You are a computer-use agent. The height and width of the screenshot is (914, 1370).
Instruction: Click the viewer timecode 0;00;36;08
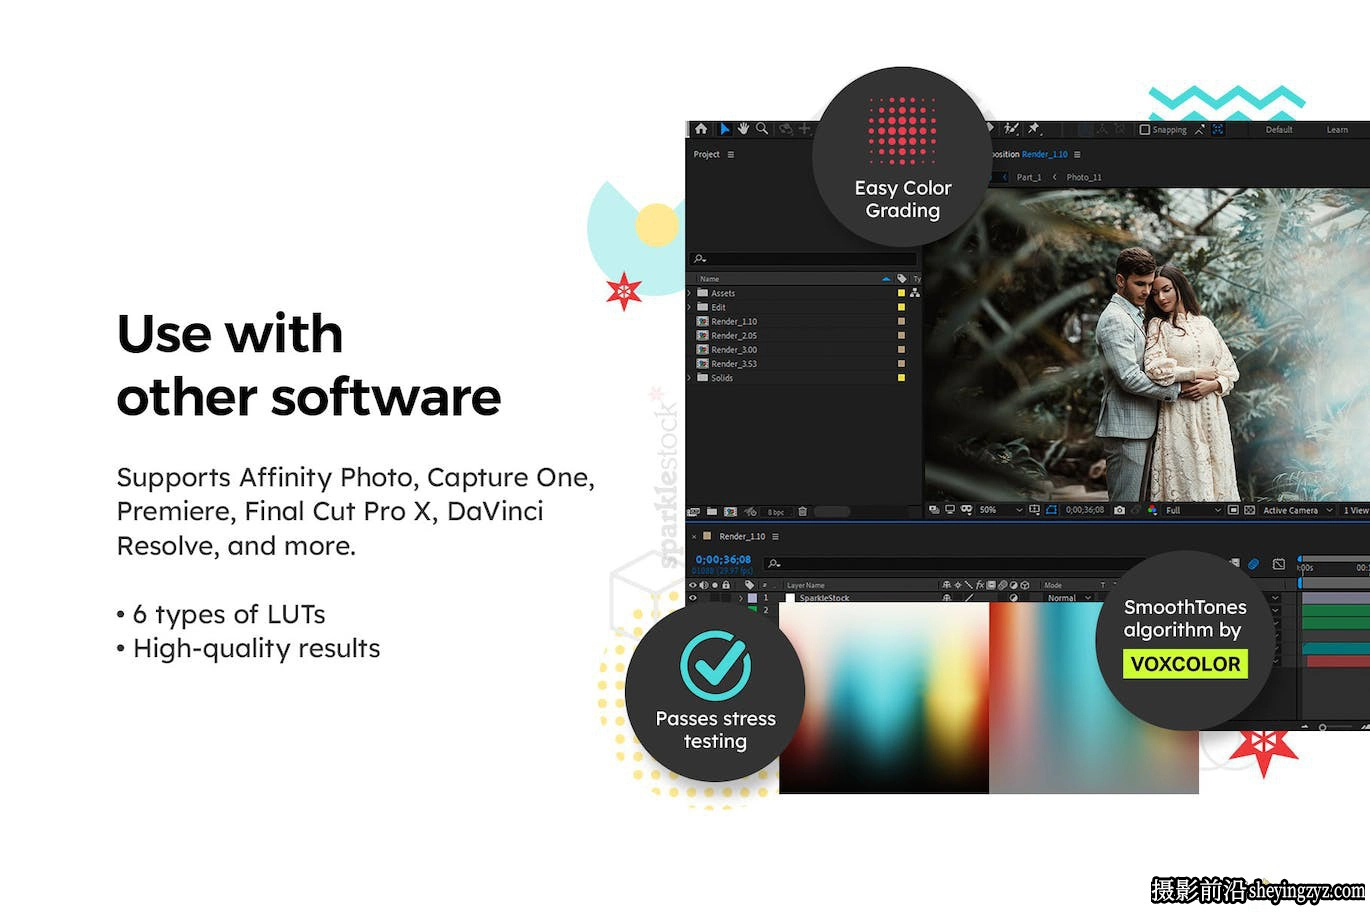coord(1085,510)
